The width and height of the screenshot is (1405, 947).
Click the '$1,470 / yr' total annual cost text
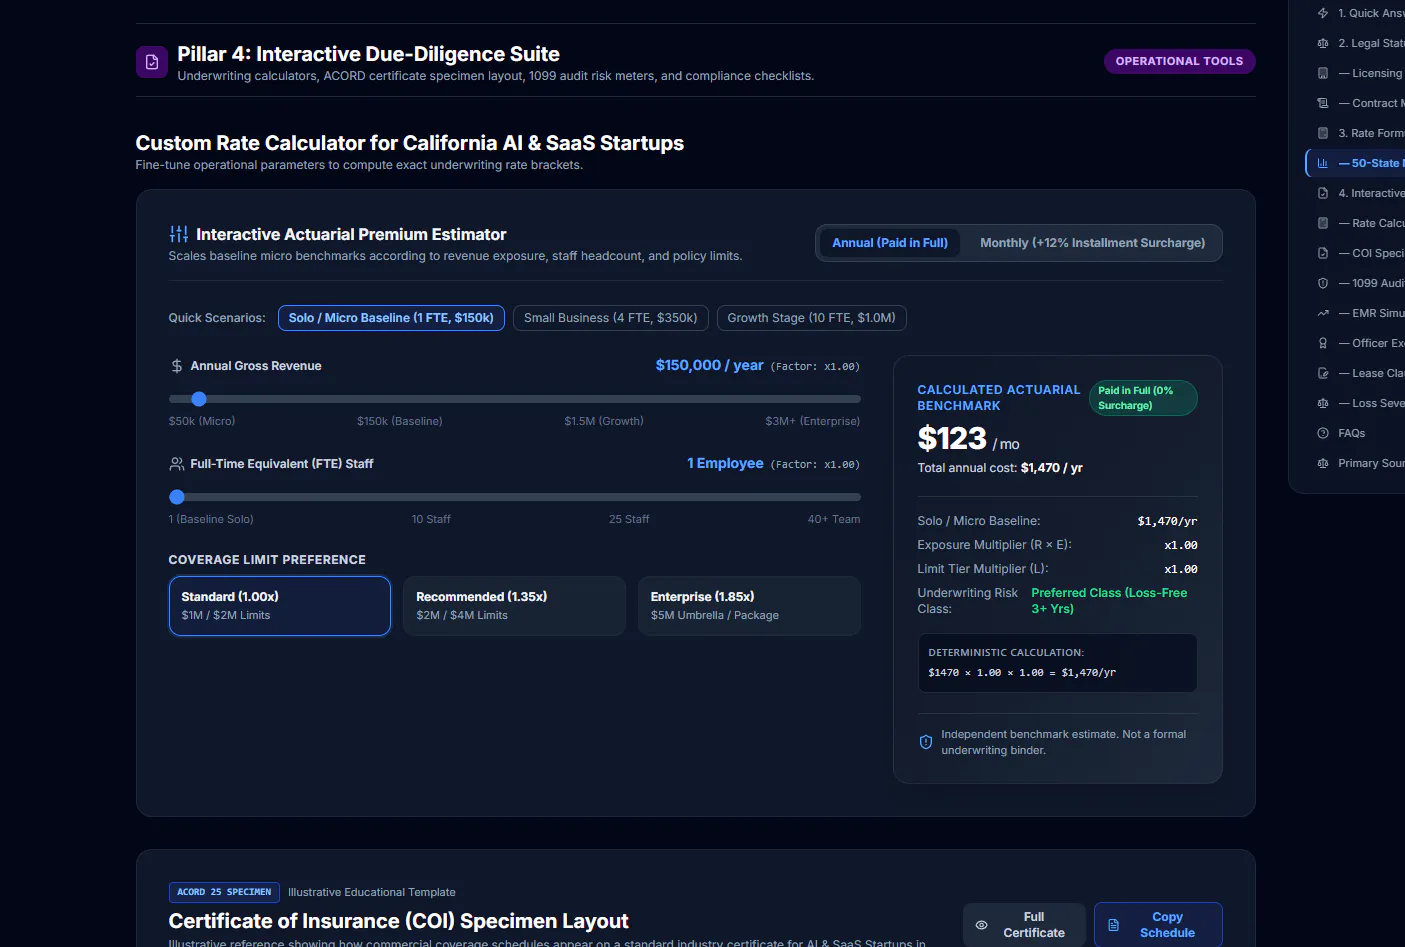tap(1052, 468)
